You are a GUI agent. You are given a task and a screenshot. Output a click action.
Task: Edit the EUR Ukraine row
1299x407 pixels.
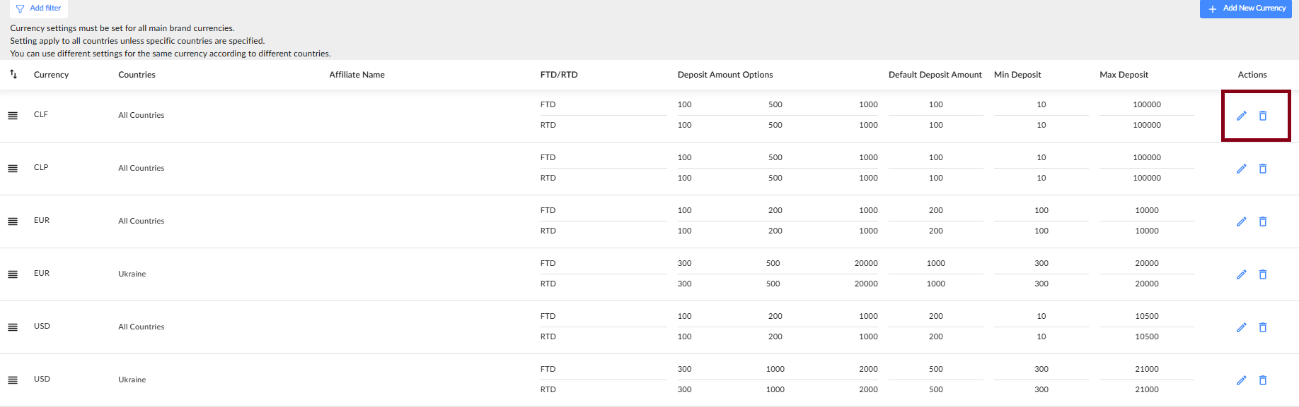(x=1242, y=274)
